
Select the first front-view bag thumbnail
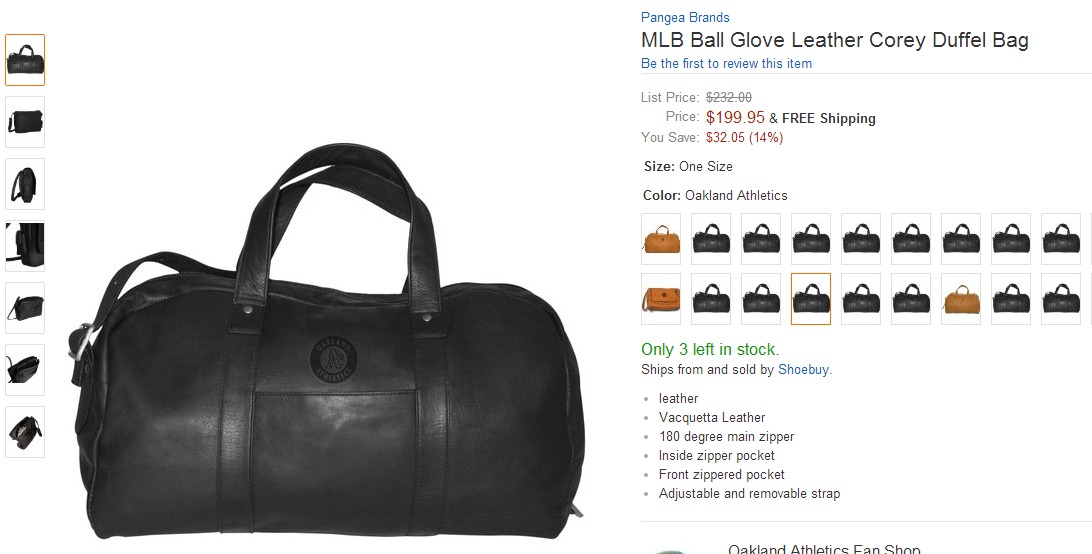tap(25, 60)
